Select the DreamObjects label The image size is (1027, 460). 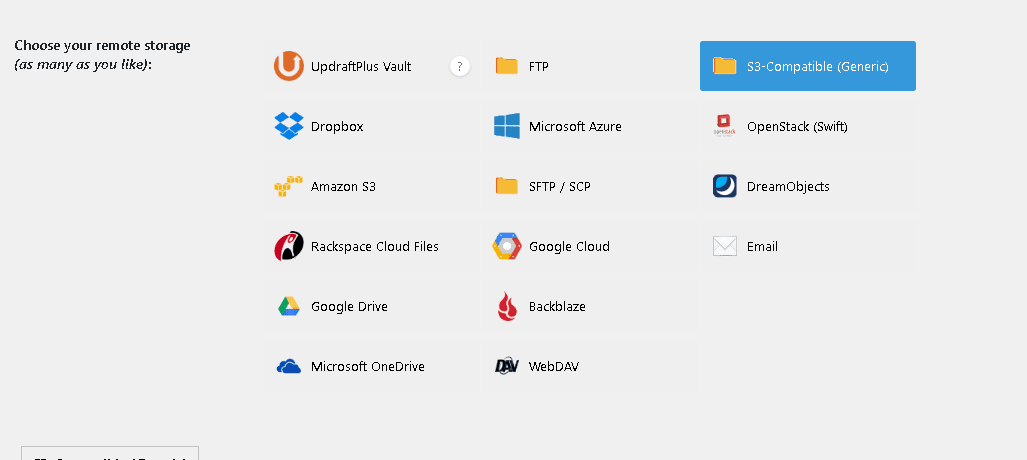pyautogui.click(x=788, y=187)
